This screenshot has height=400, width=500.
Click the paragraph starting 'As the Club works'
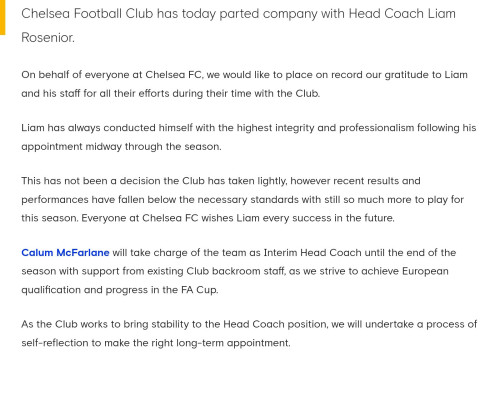[x=249, y=334]
